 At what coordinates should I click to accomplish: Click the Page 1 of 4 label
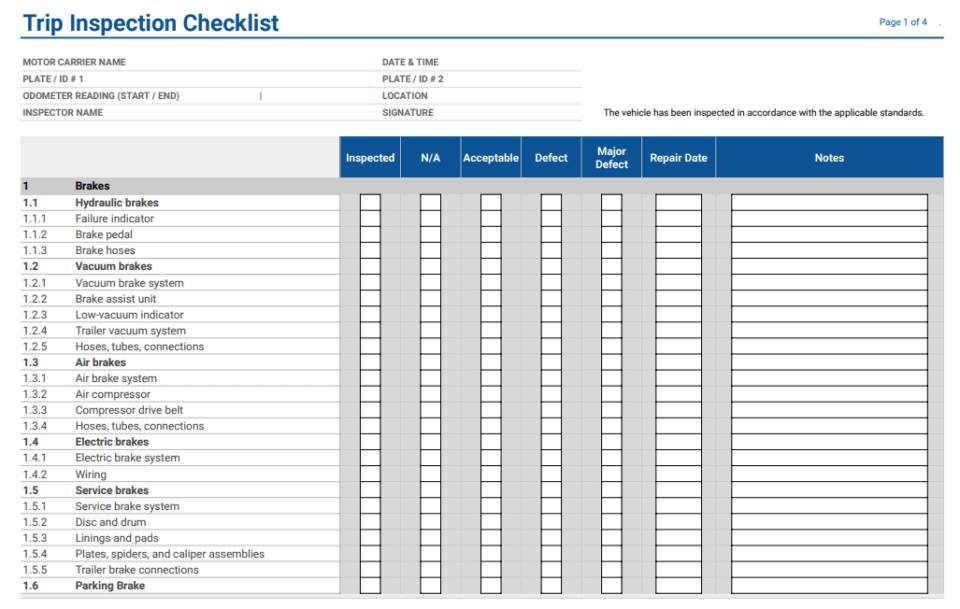903,22
